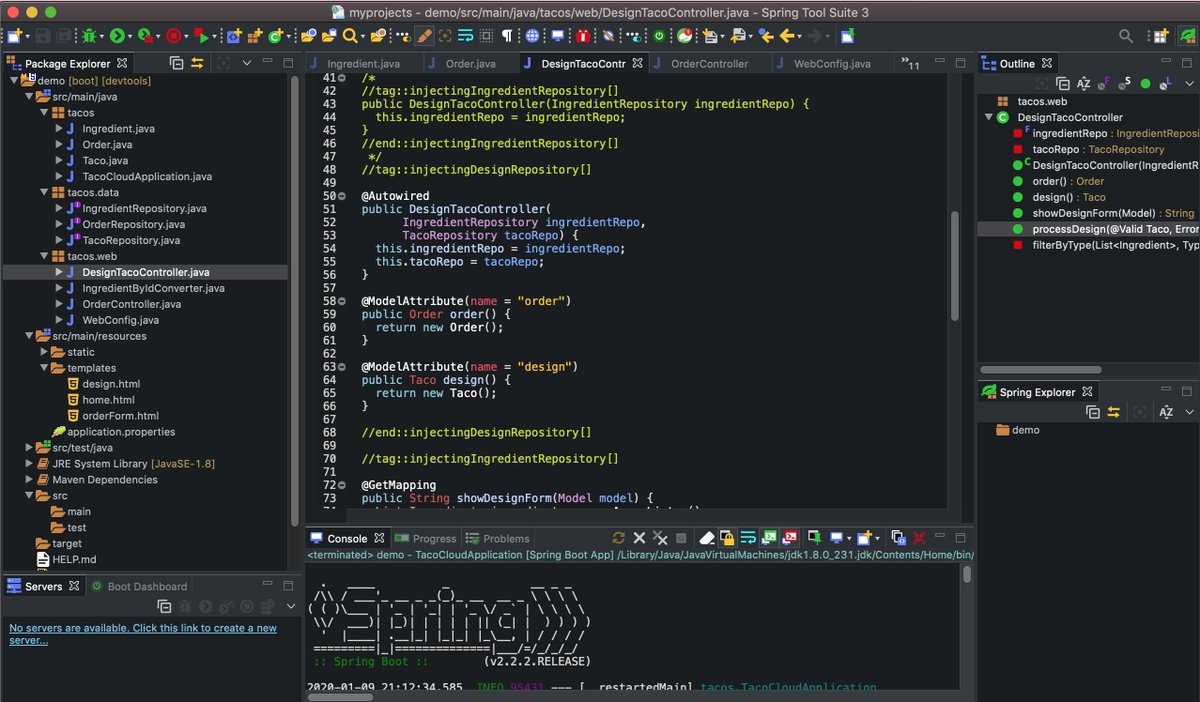Click the green power Boot Dashboard icon

click(659, 36)
